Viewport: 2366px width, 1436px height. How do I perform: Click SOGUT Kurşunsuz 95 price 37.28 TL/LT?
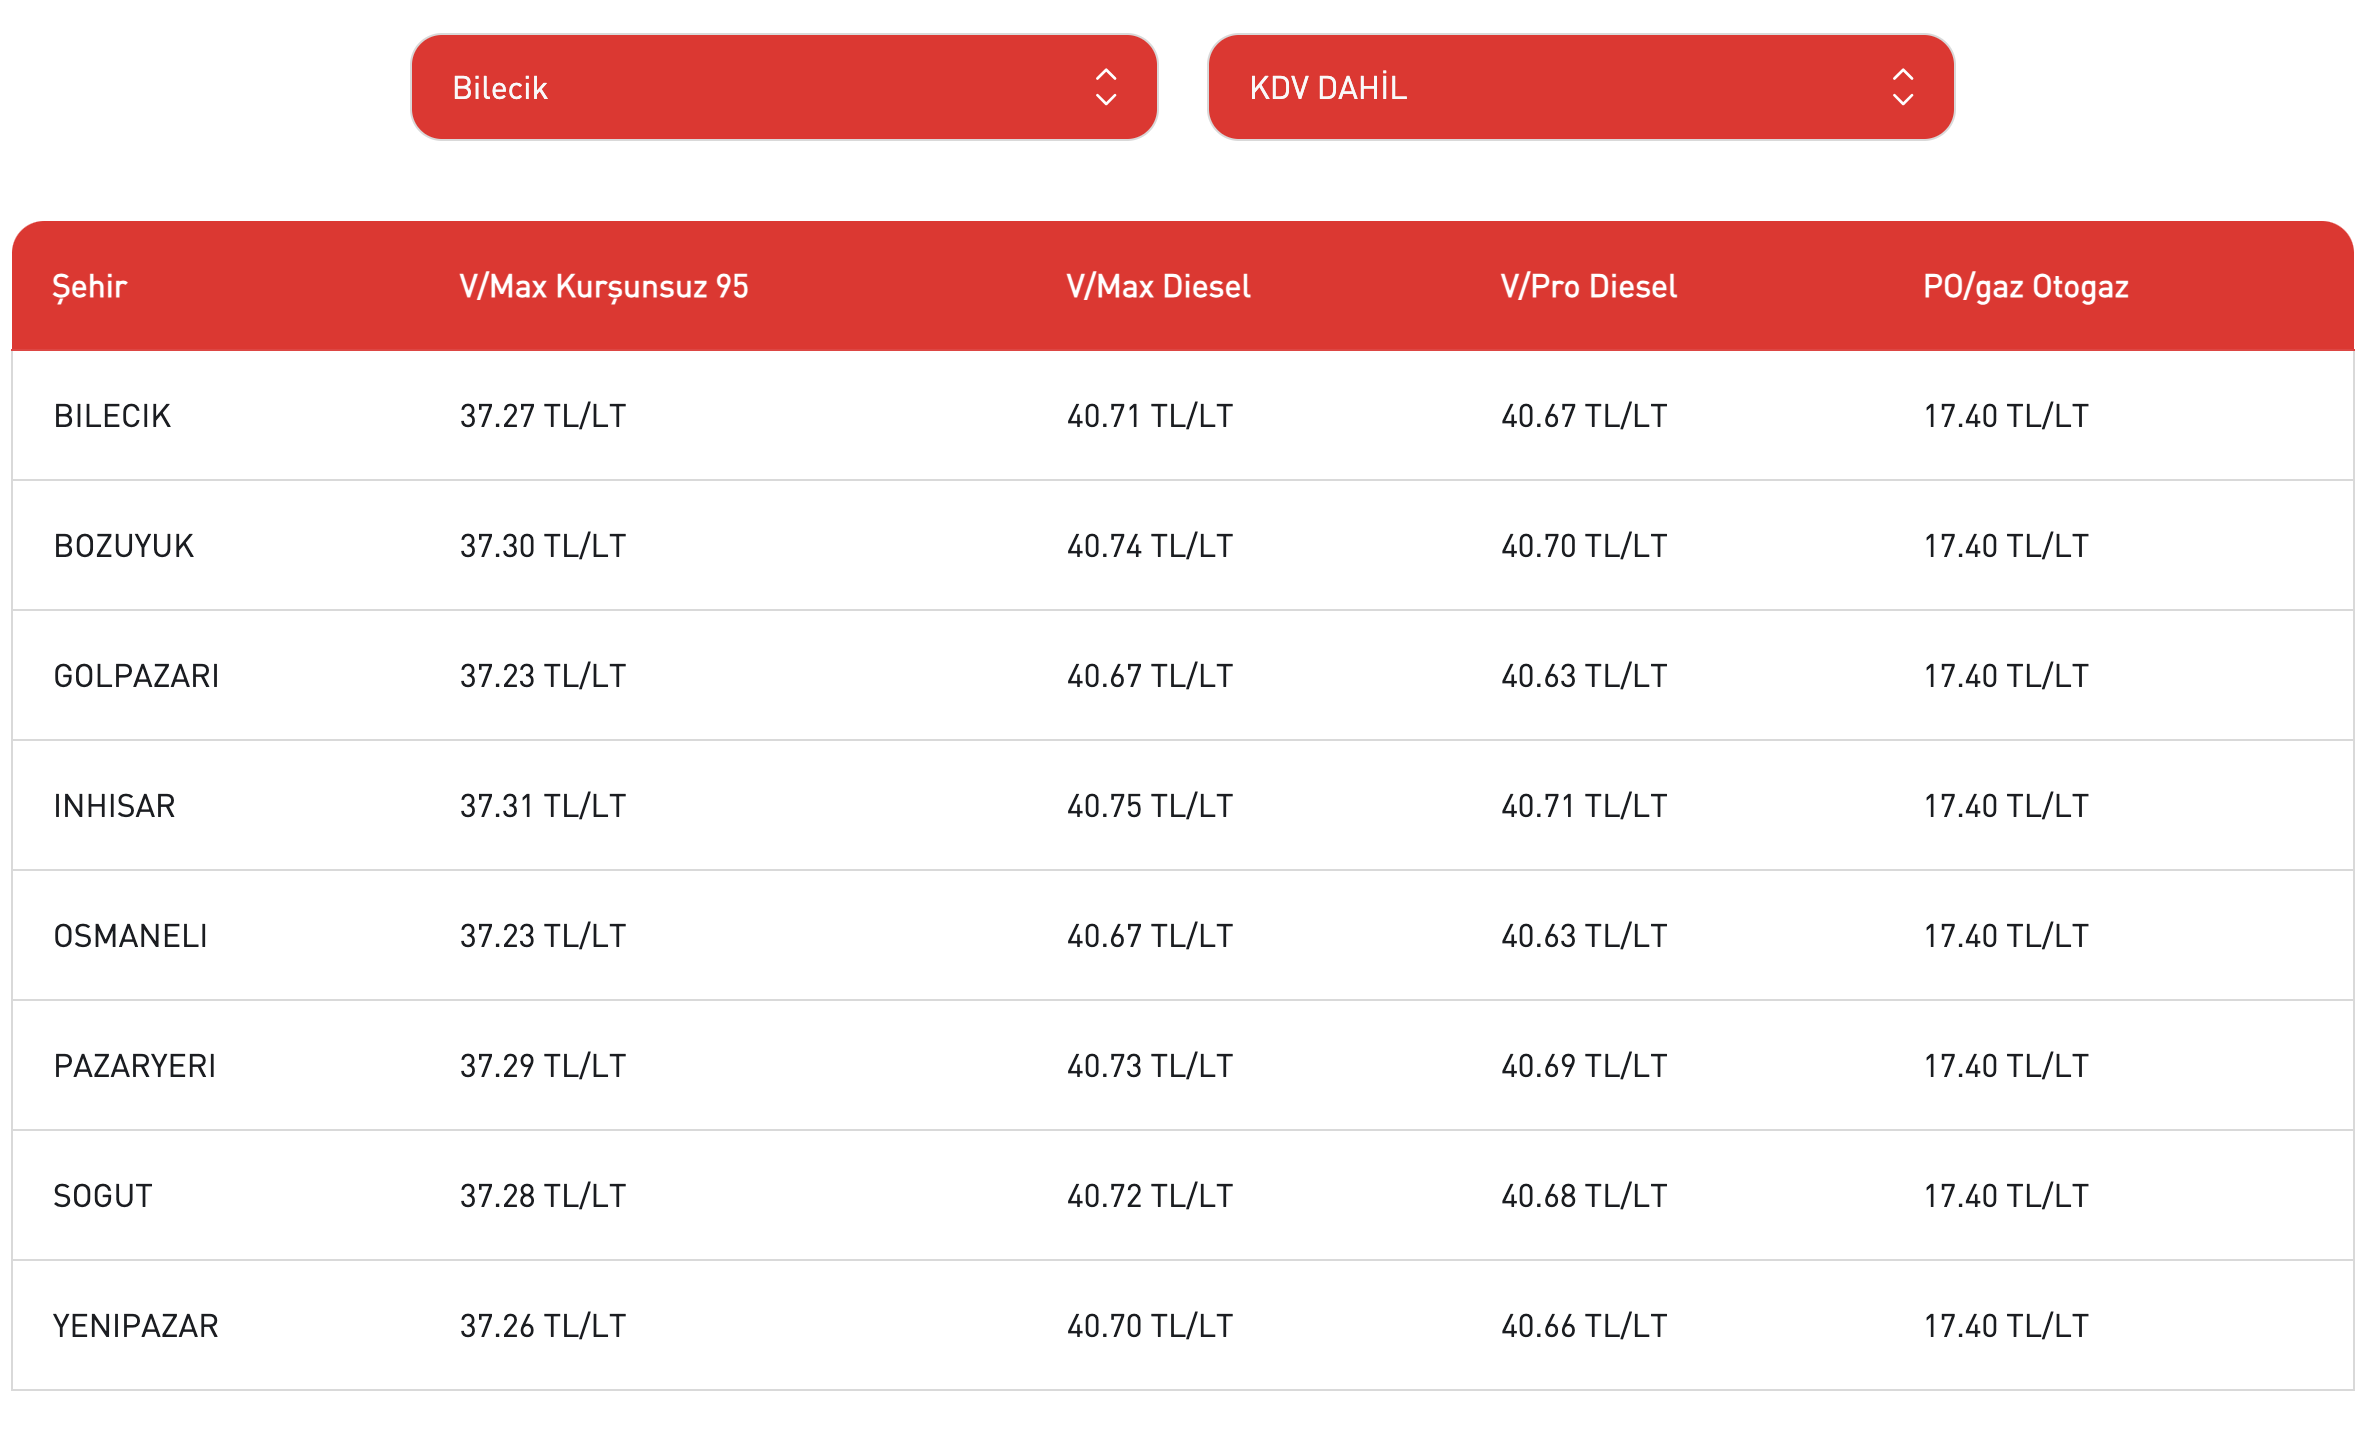click(x=543, y=1196)
